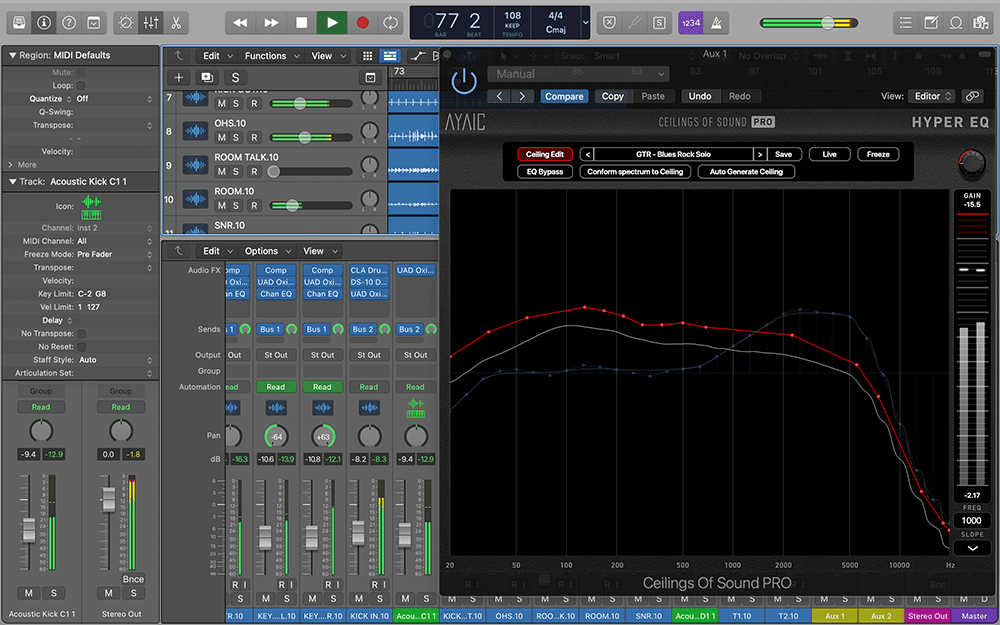This screenshot has width=1000, height=625.
Task: Click the Freeze button in Hyper EQ
Action: pos(878,154)
